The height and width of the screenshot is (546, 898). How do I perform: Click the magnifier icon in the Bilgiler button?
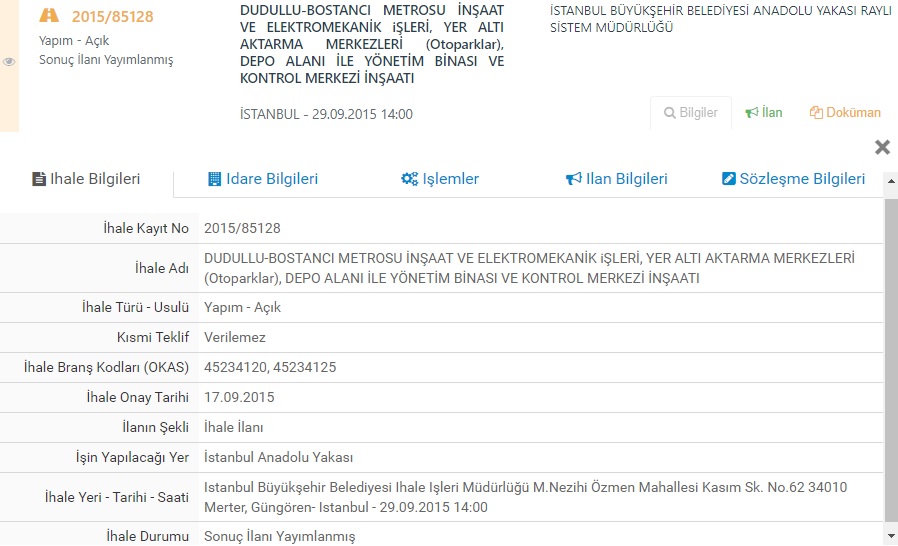pos(670,113)
